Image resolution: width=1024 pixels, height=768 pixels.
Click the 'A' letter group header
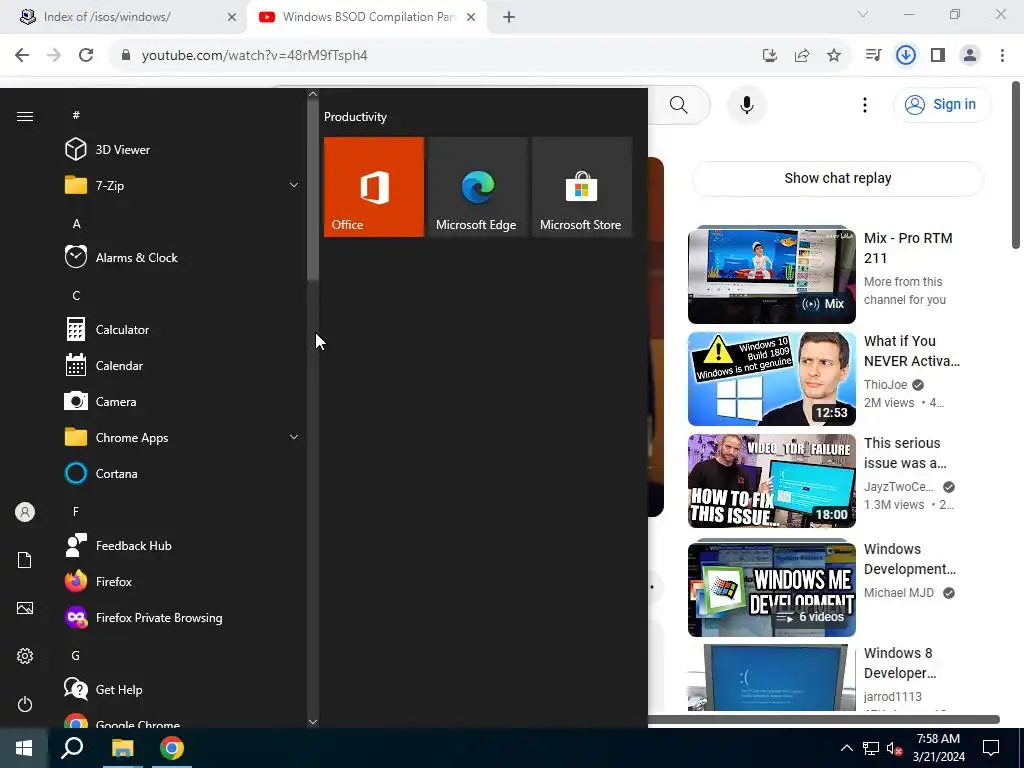click(76, 223)
